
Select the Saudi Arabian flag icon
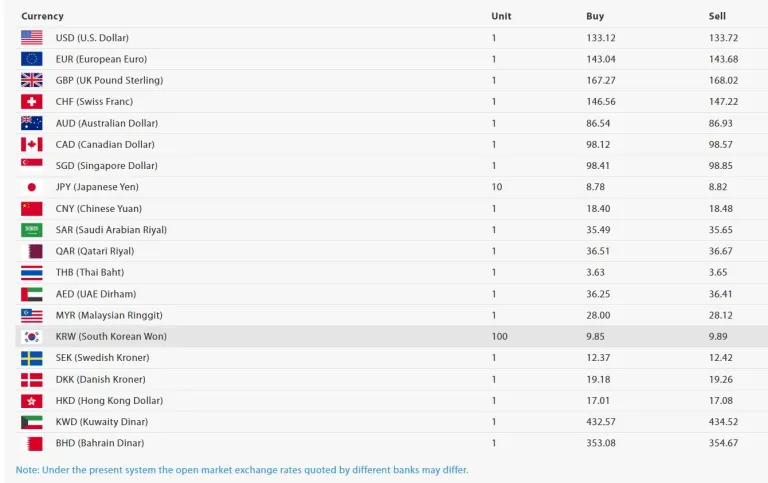(x=31, y=230)
